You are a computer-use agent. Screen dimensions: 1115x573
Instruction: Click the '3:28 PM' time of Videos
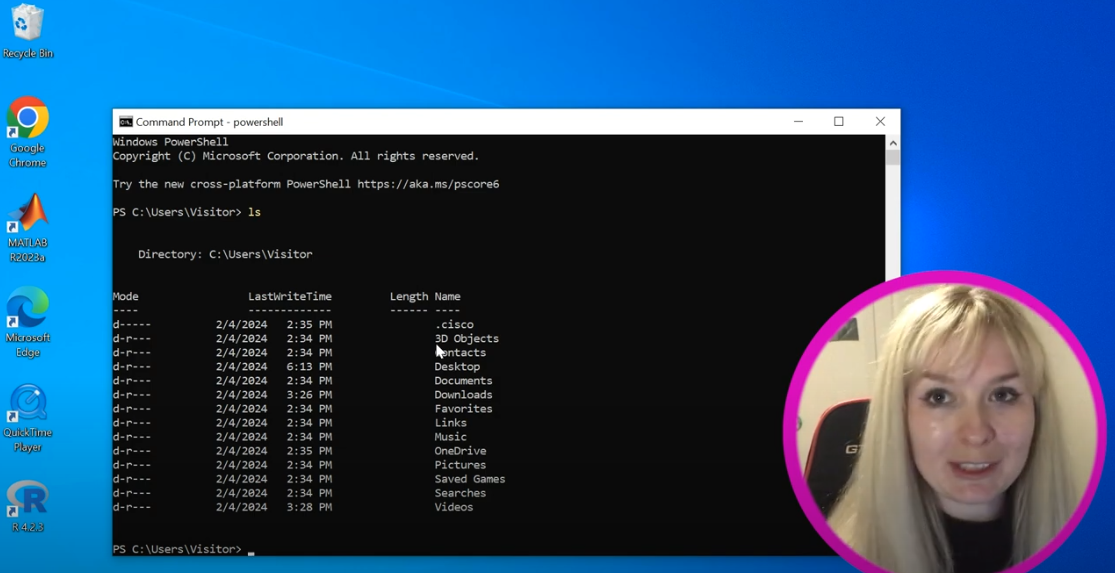coord(309,508)
